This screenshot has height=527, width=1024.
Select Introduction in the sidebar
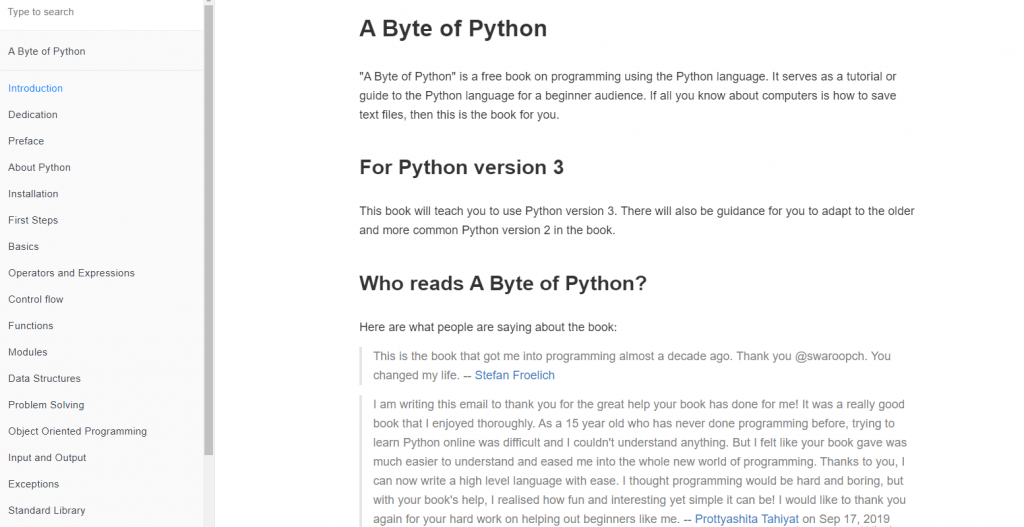click(x=35, y=88)
